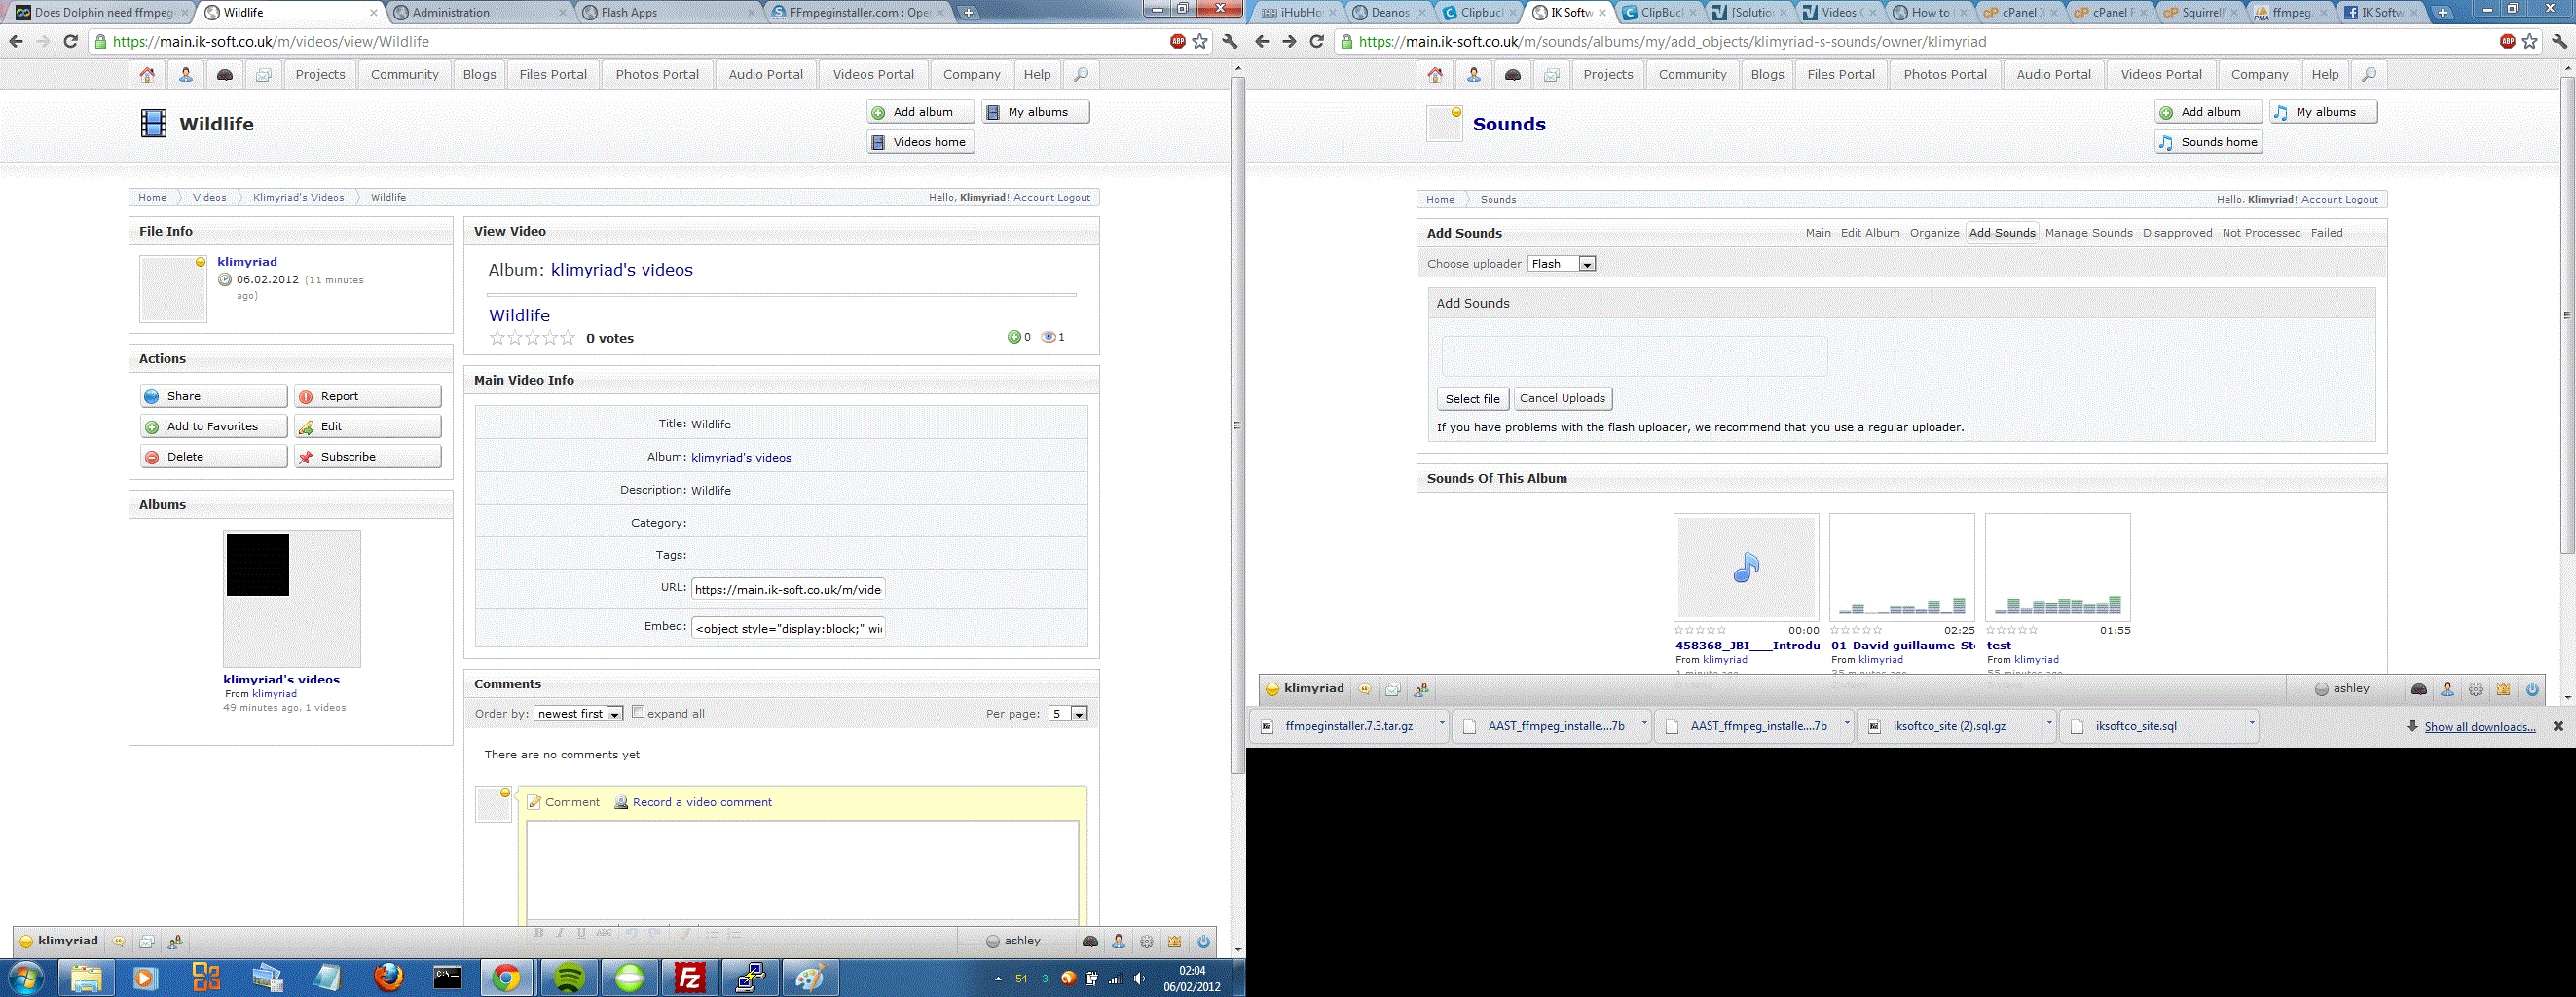Rate the Wildlife video using the stars

tap(532, 338)
